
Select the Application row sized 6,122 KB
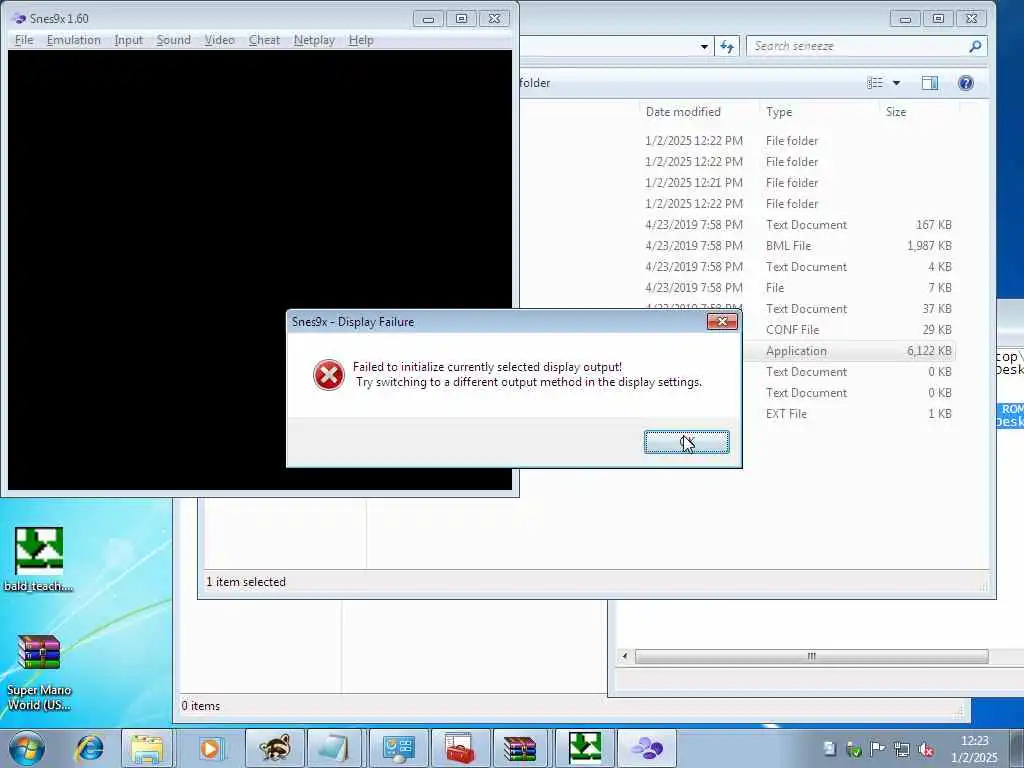coord(849,351)
